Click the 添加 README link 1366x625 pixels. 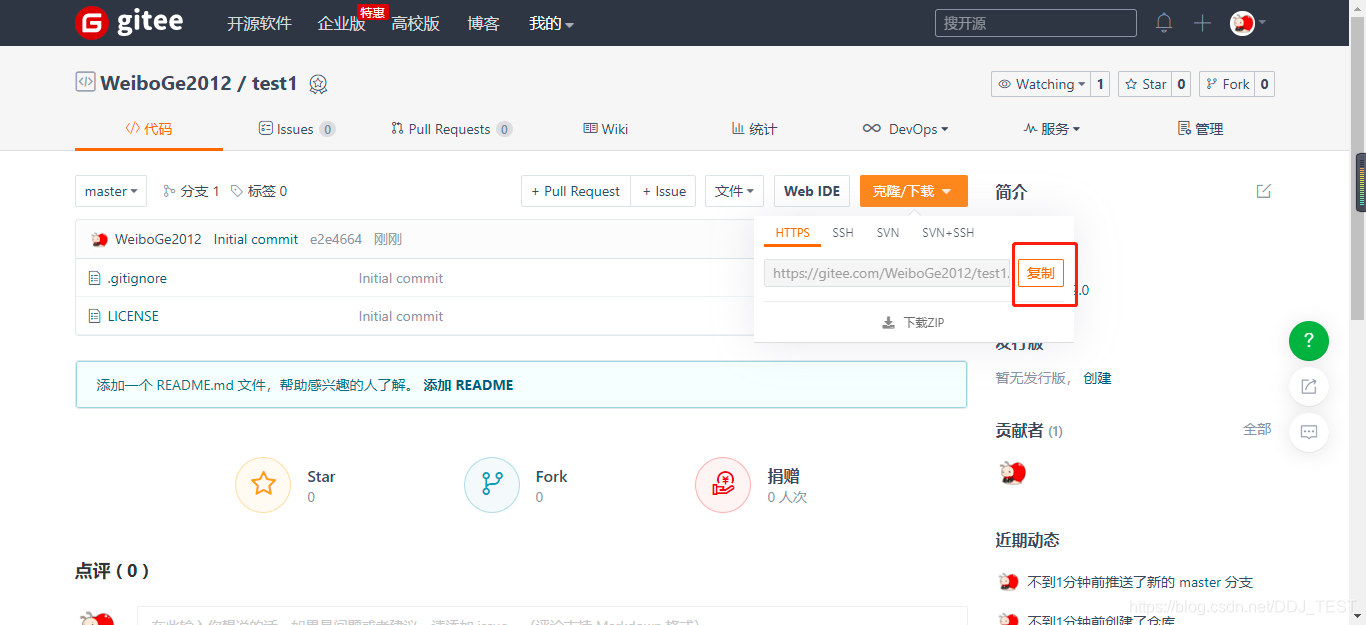tap(468, 385)
